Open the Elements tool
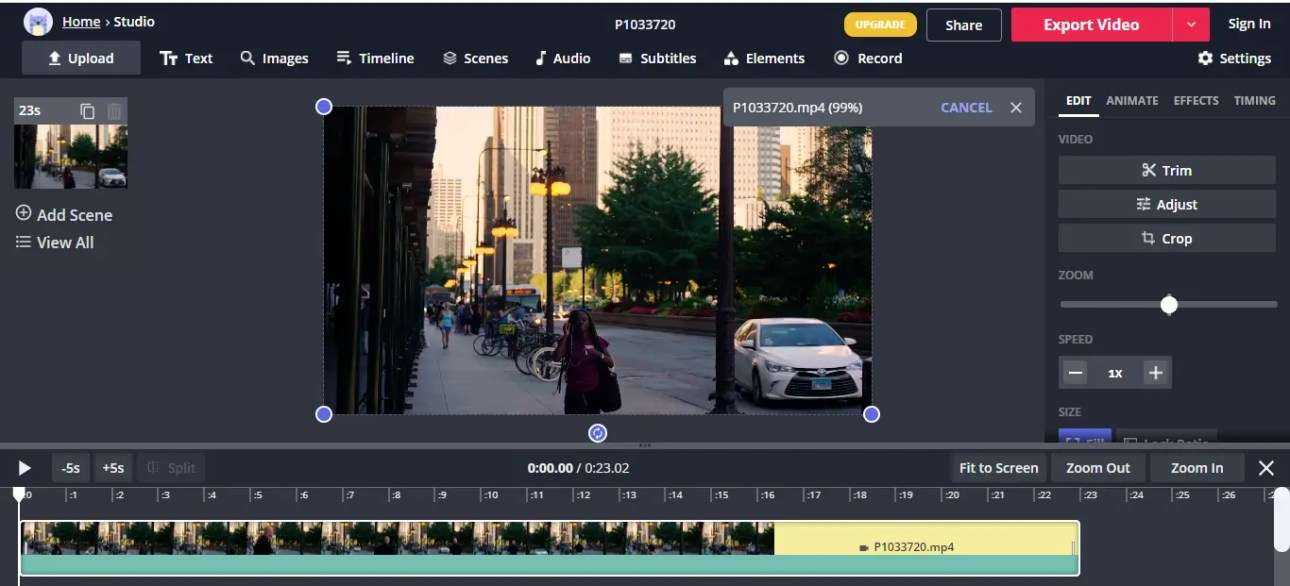This screenshot has width=1290, height=586. point(764,58)
